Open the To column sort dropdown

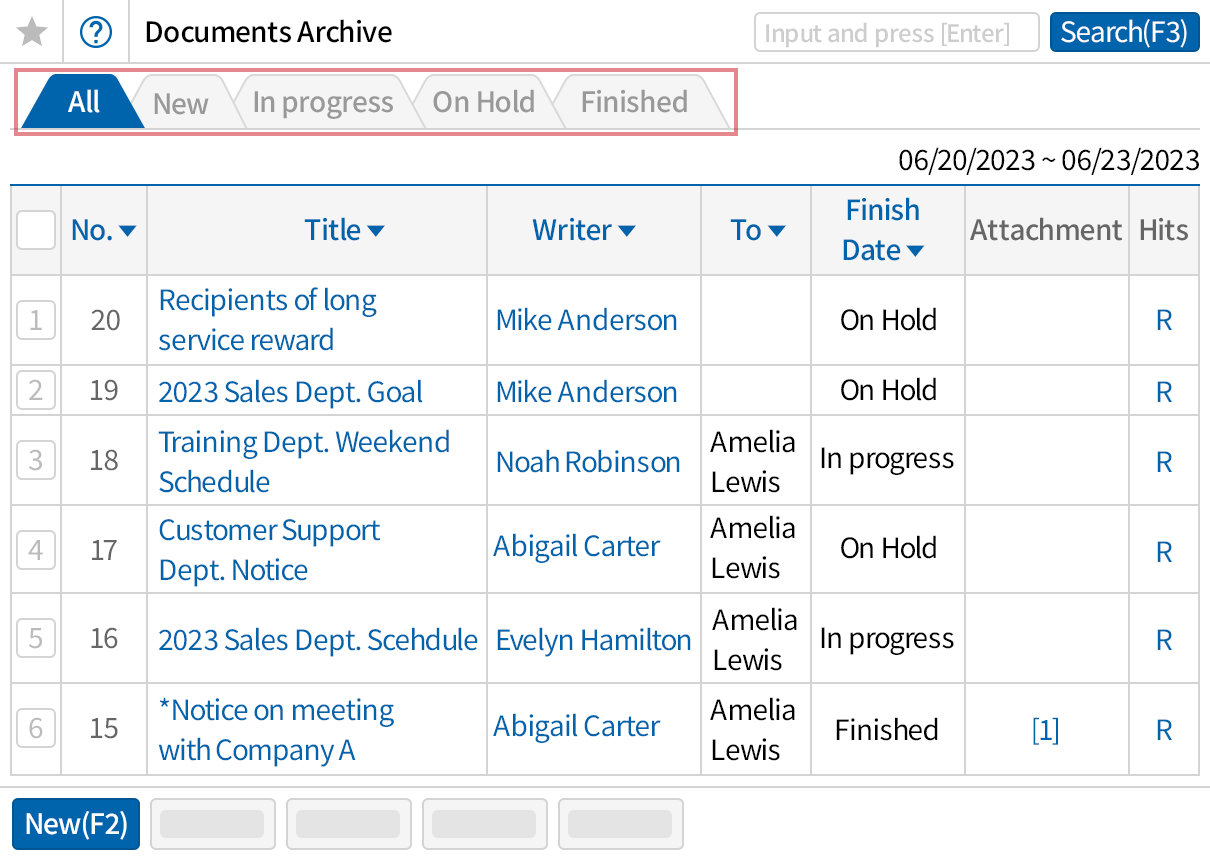point(774,230)
